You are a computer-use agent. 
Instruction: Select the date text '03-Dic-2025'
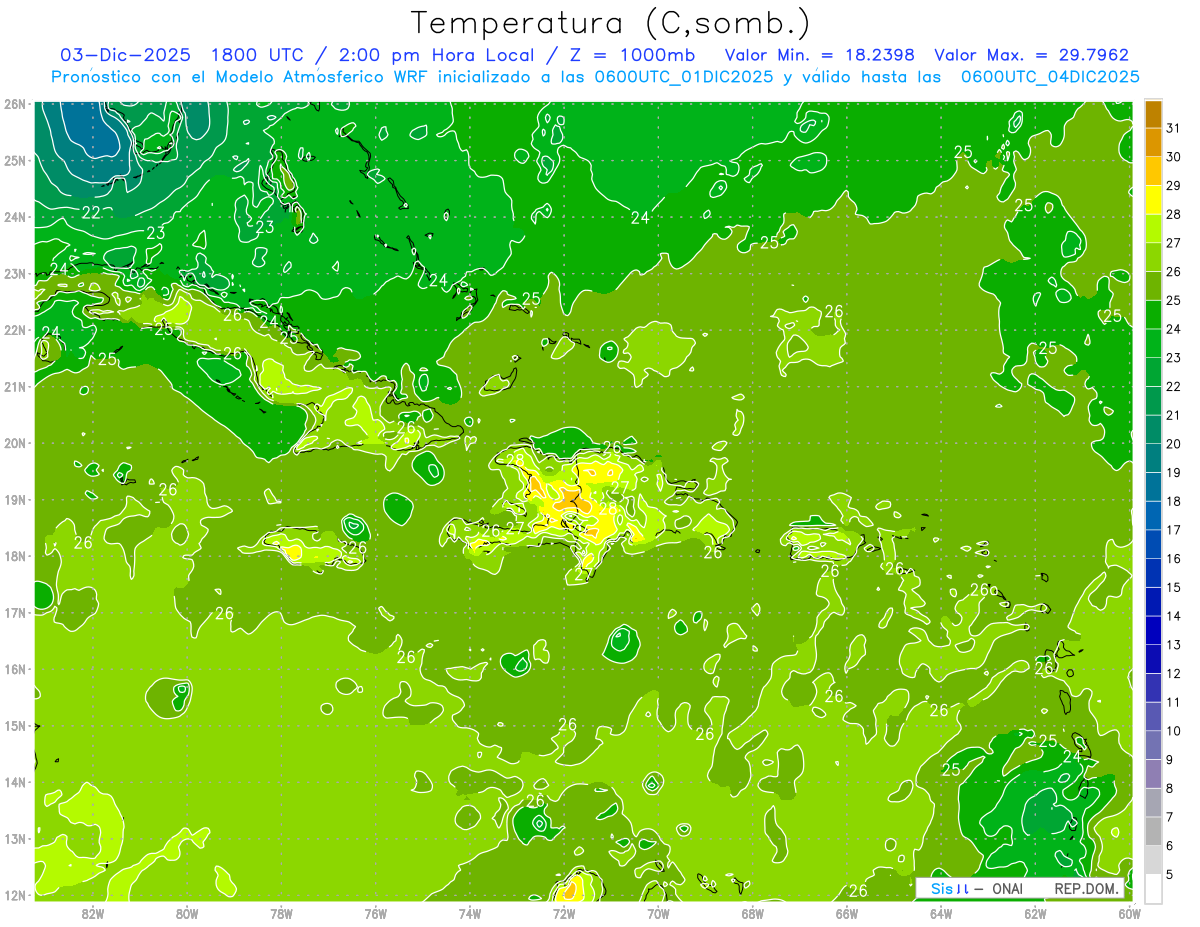pyautogui.click(x=125, y=55)
